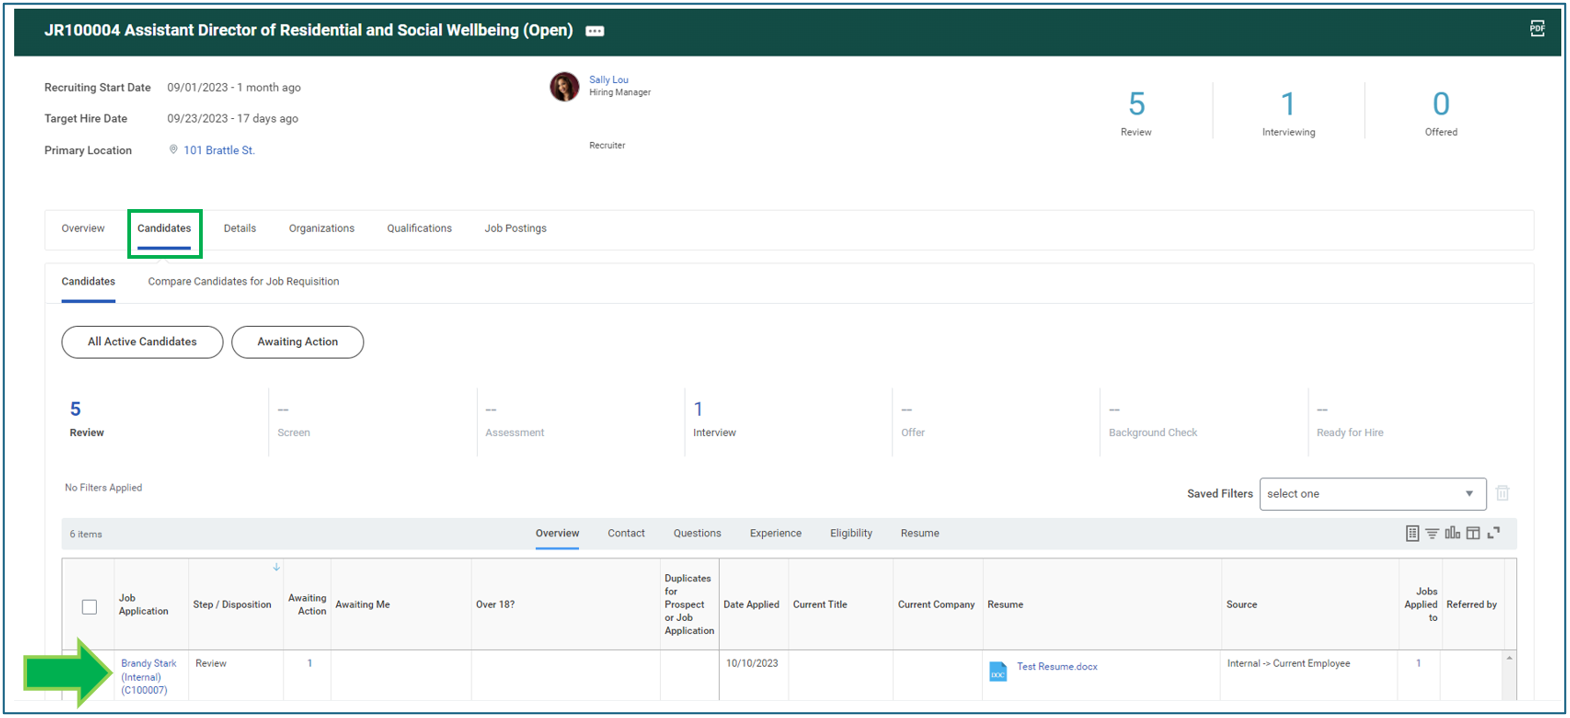Open the Test Resume.docx link

(1057, 667)
